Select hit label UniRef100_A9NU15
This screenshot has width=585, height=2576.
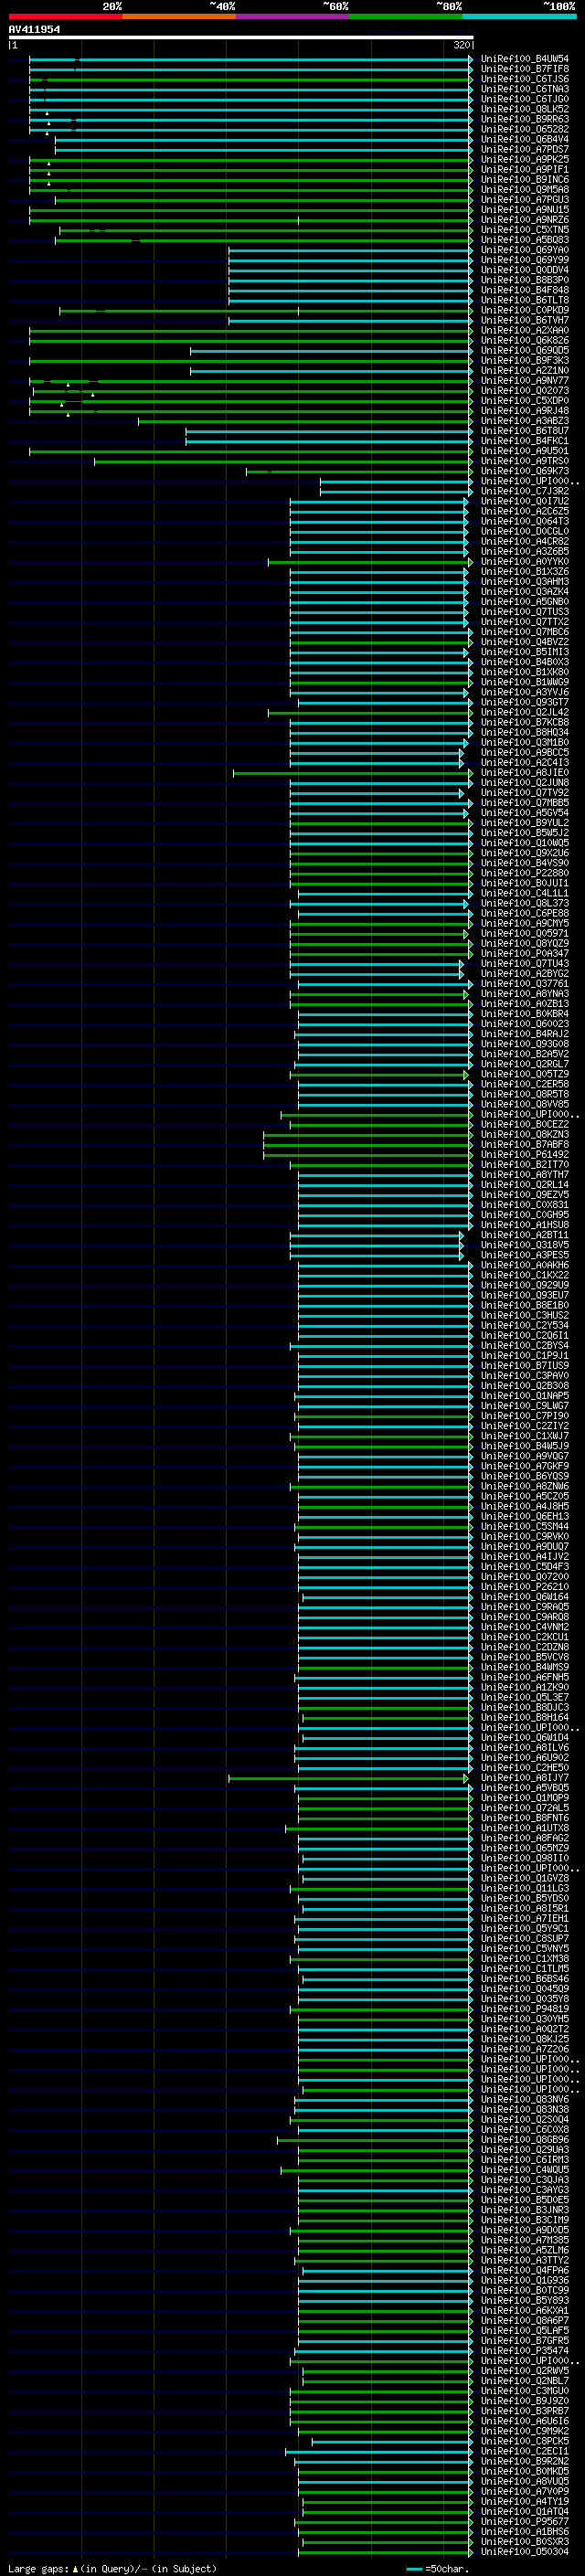coord(525,210)
